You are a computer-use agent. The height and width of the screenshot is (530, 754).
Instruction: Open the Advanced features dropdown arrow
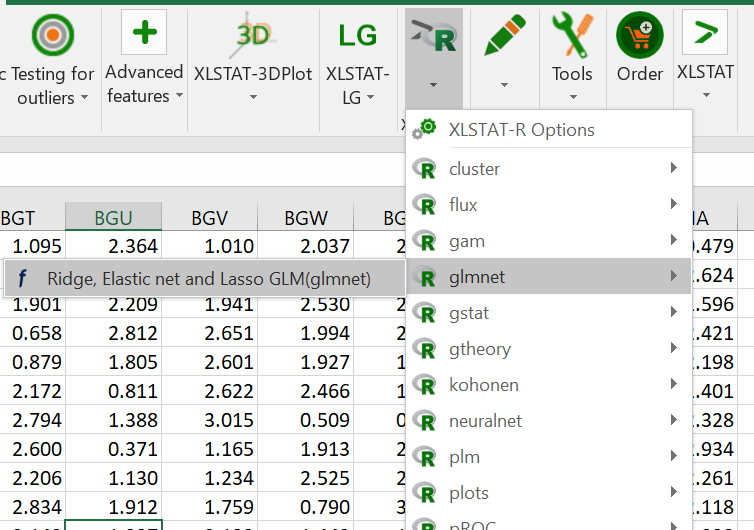click(x=179, y=97)
